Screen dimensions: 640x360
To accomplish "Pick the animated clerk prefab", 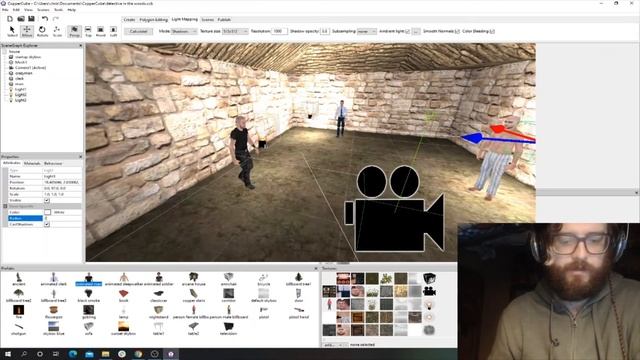I will [53, 280].
